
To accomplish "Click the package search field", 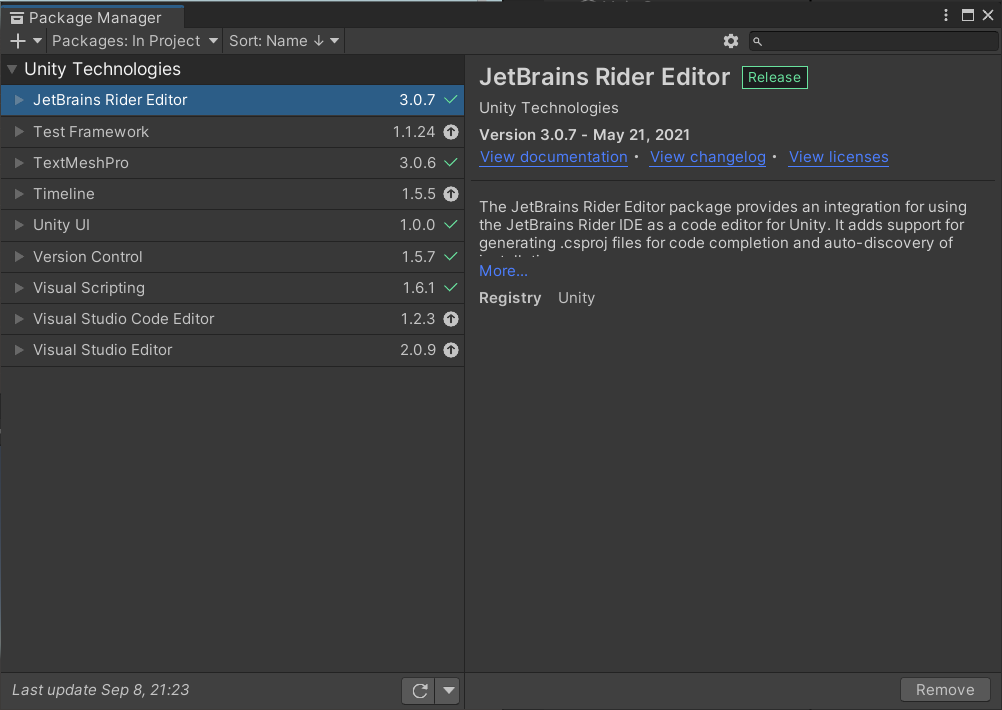I will coord(873,41).
